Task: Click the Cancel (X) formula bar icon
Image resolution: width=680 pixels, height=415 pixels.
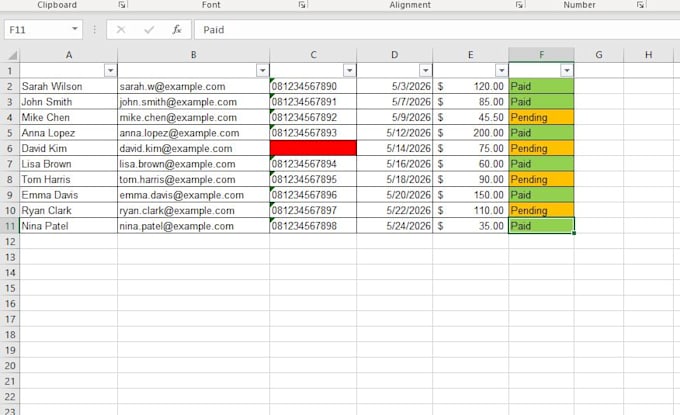Action: (x=121, y=29)
